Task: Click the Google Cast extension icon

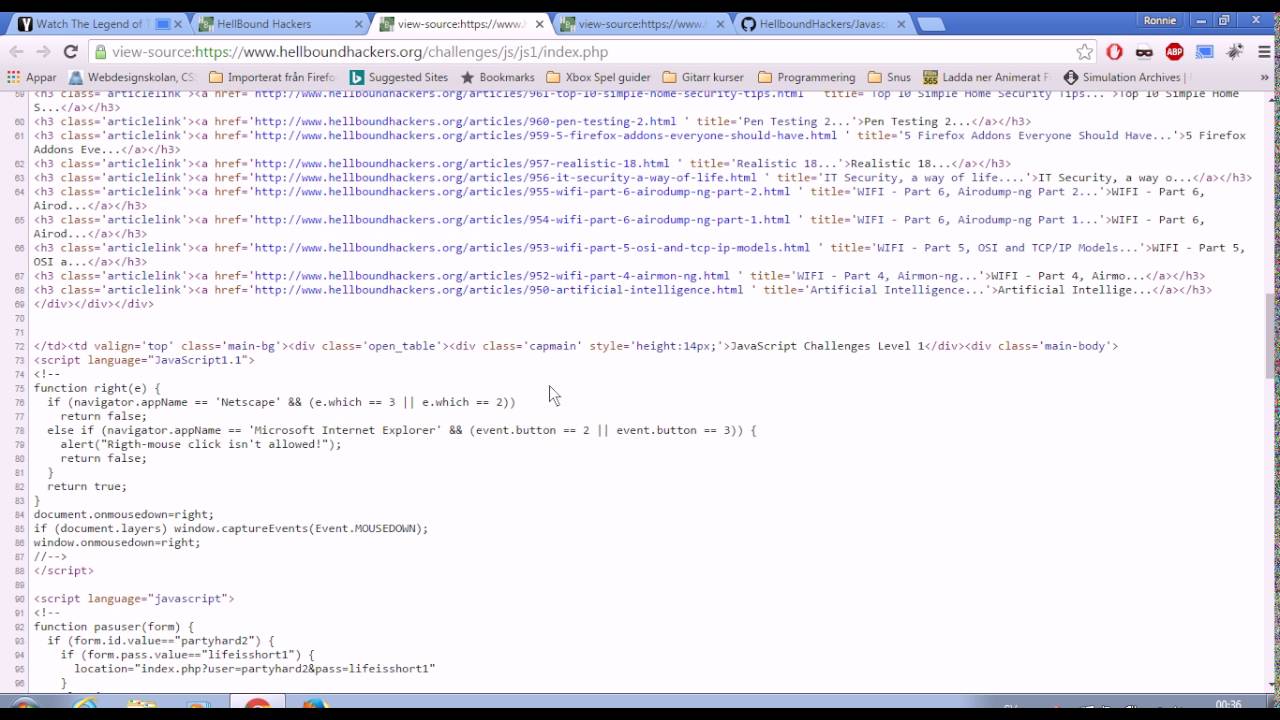Action: click(1205, 52)
